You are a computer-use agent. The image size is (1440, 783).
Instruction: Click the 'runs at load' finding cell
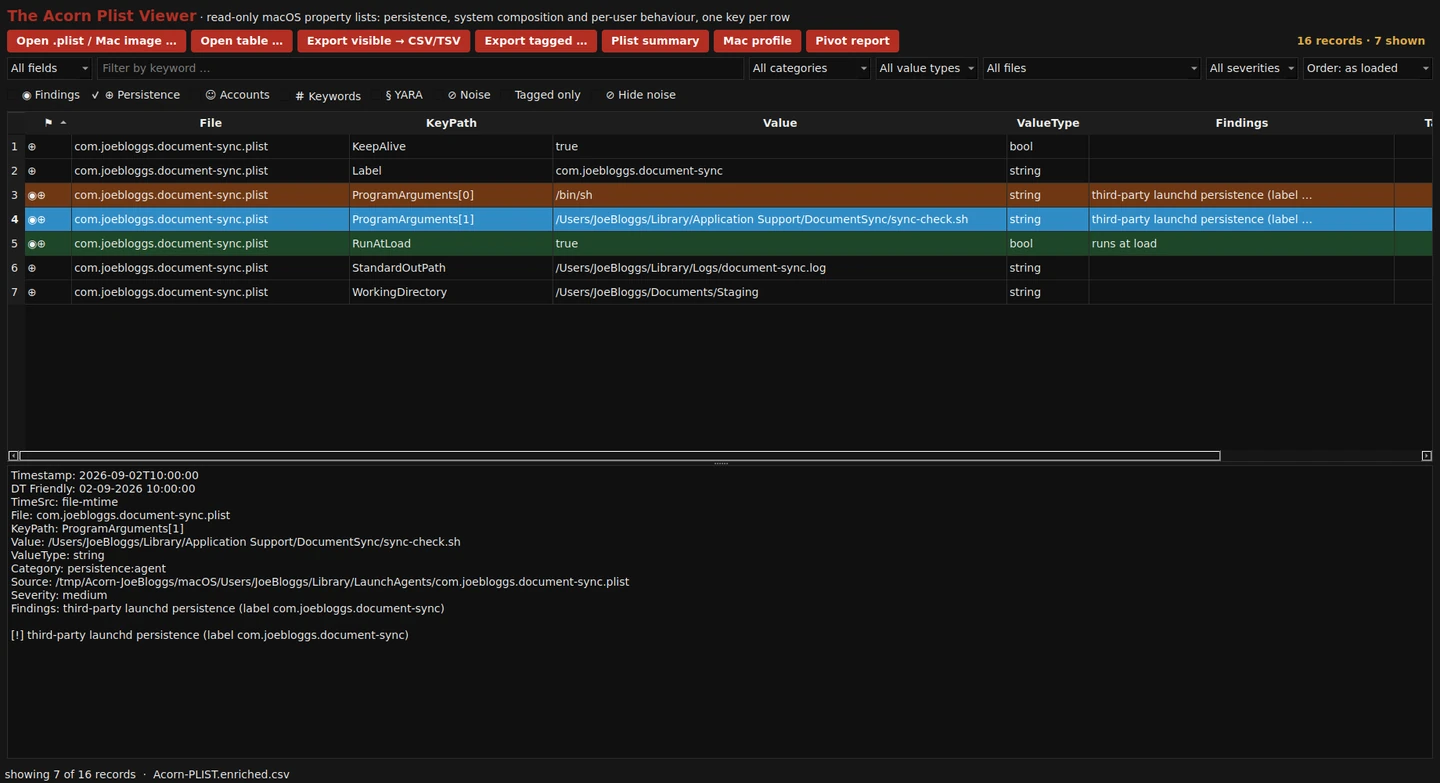tap(1241, 244)
